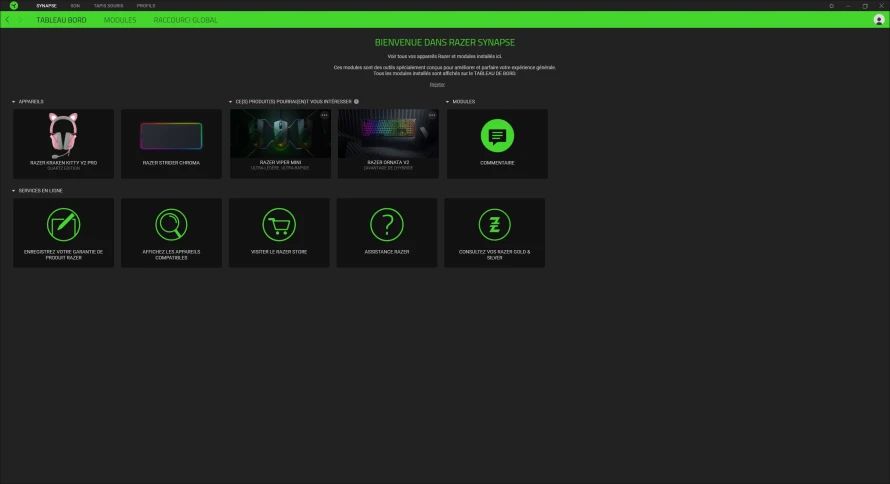Open settings gear in the title bar
This screenshot has width=890, height=484.
(832, 6)
